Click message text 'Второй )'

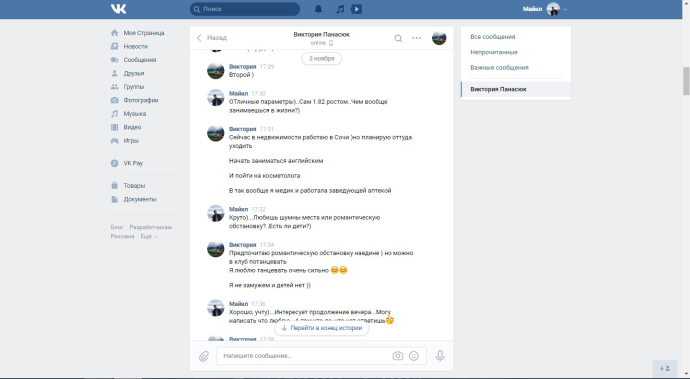tap(242, 75)
